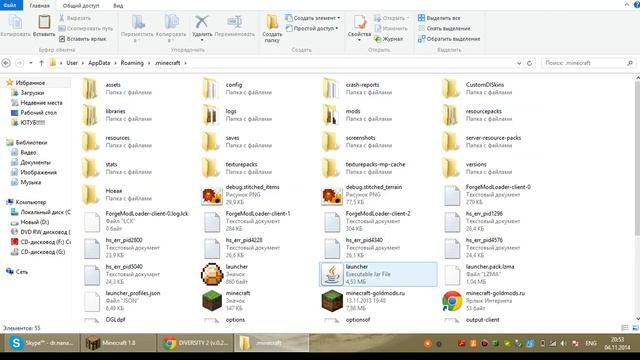Select the resourcepacks folder

[x=478, y=115]
